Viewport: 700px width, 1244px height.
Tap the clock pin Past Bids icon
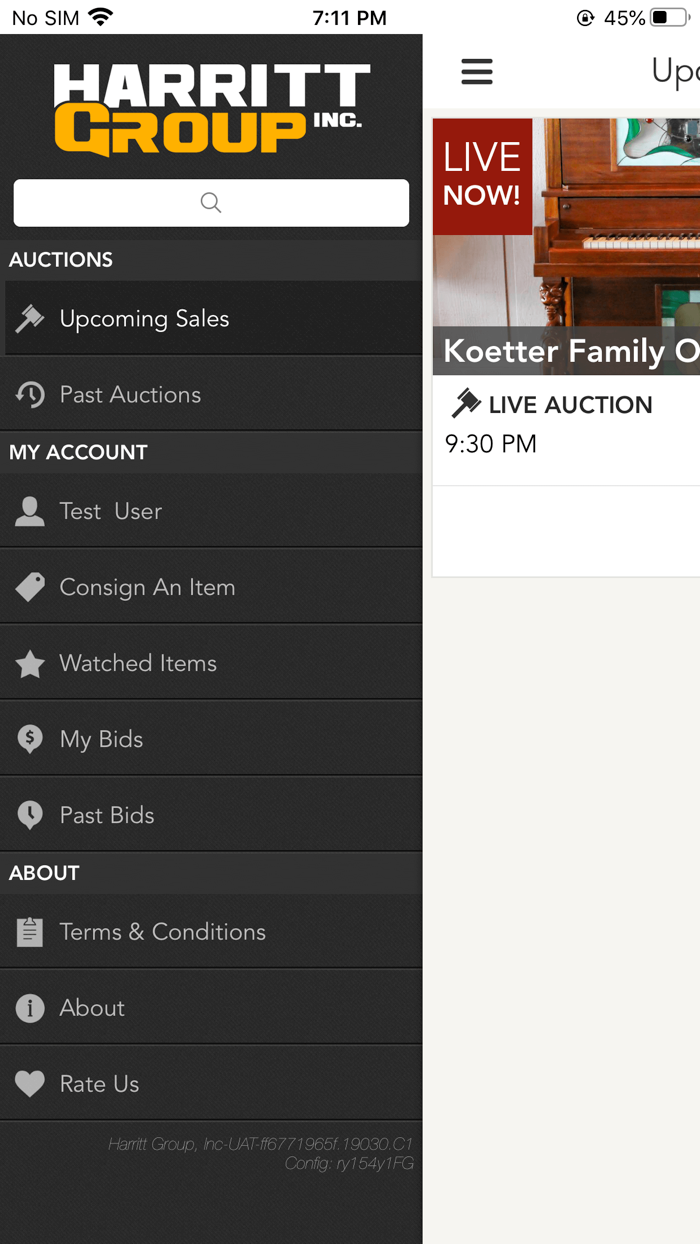30,815
